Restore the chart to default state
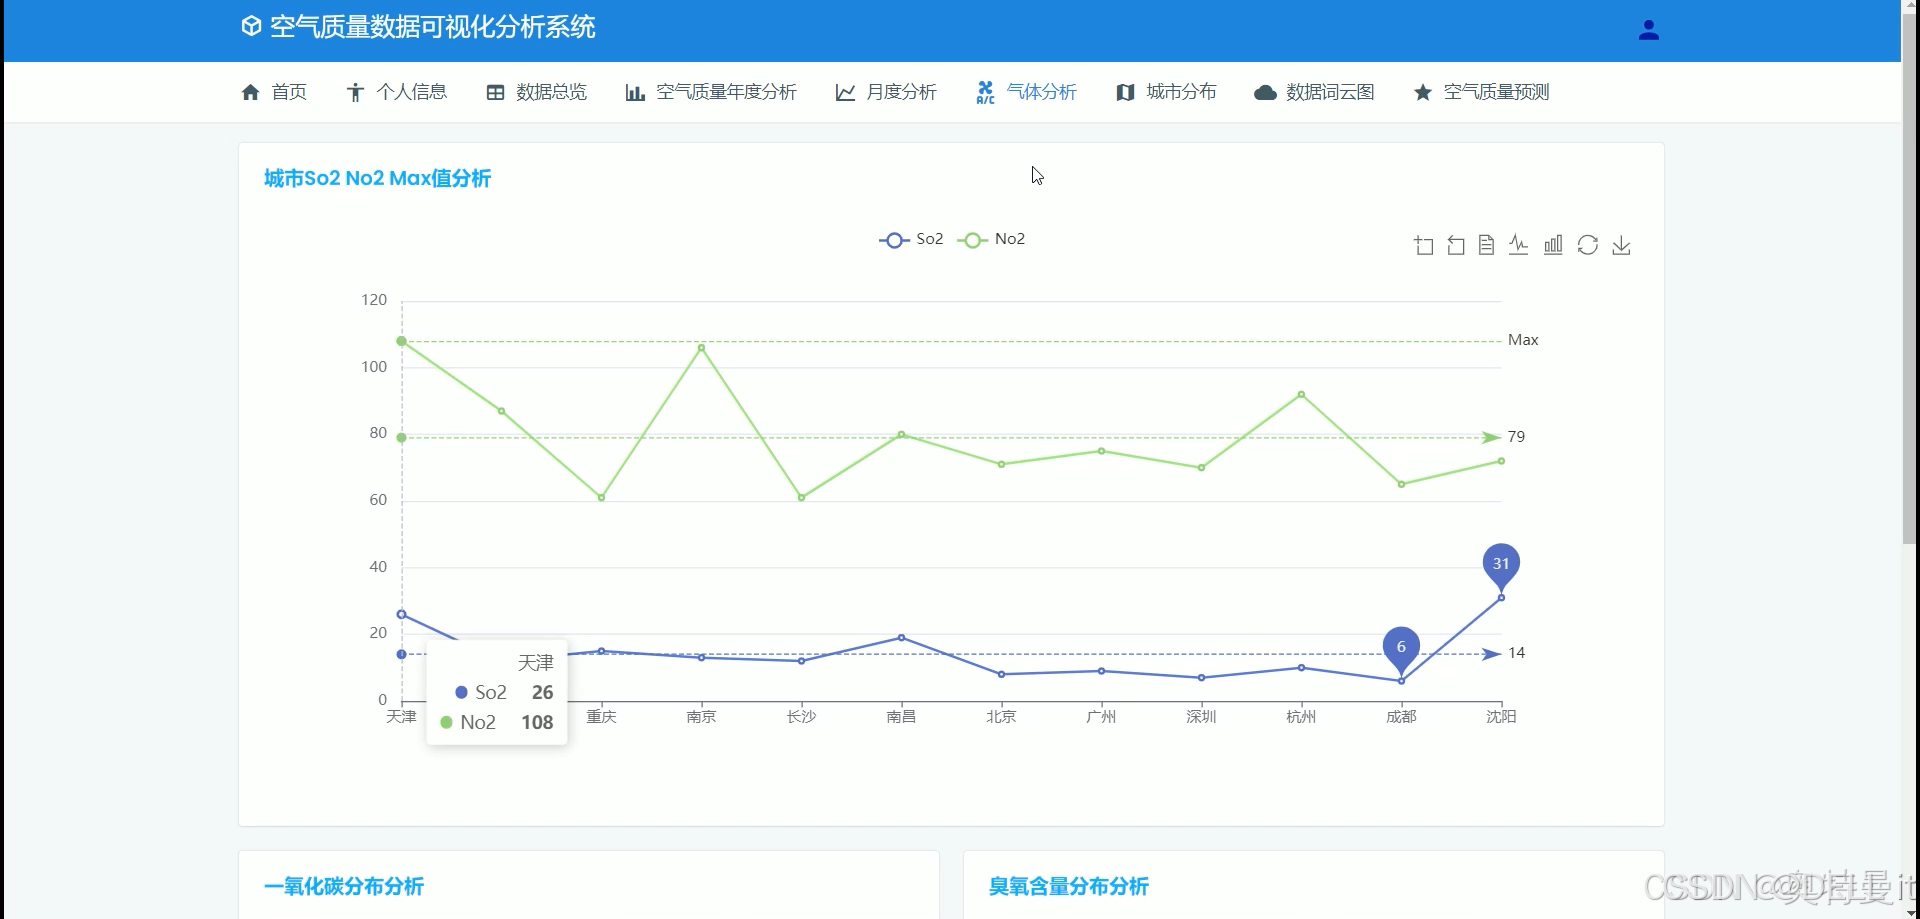 [x=1588, y=244]
